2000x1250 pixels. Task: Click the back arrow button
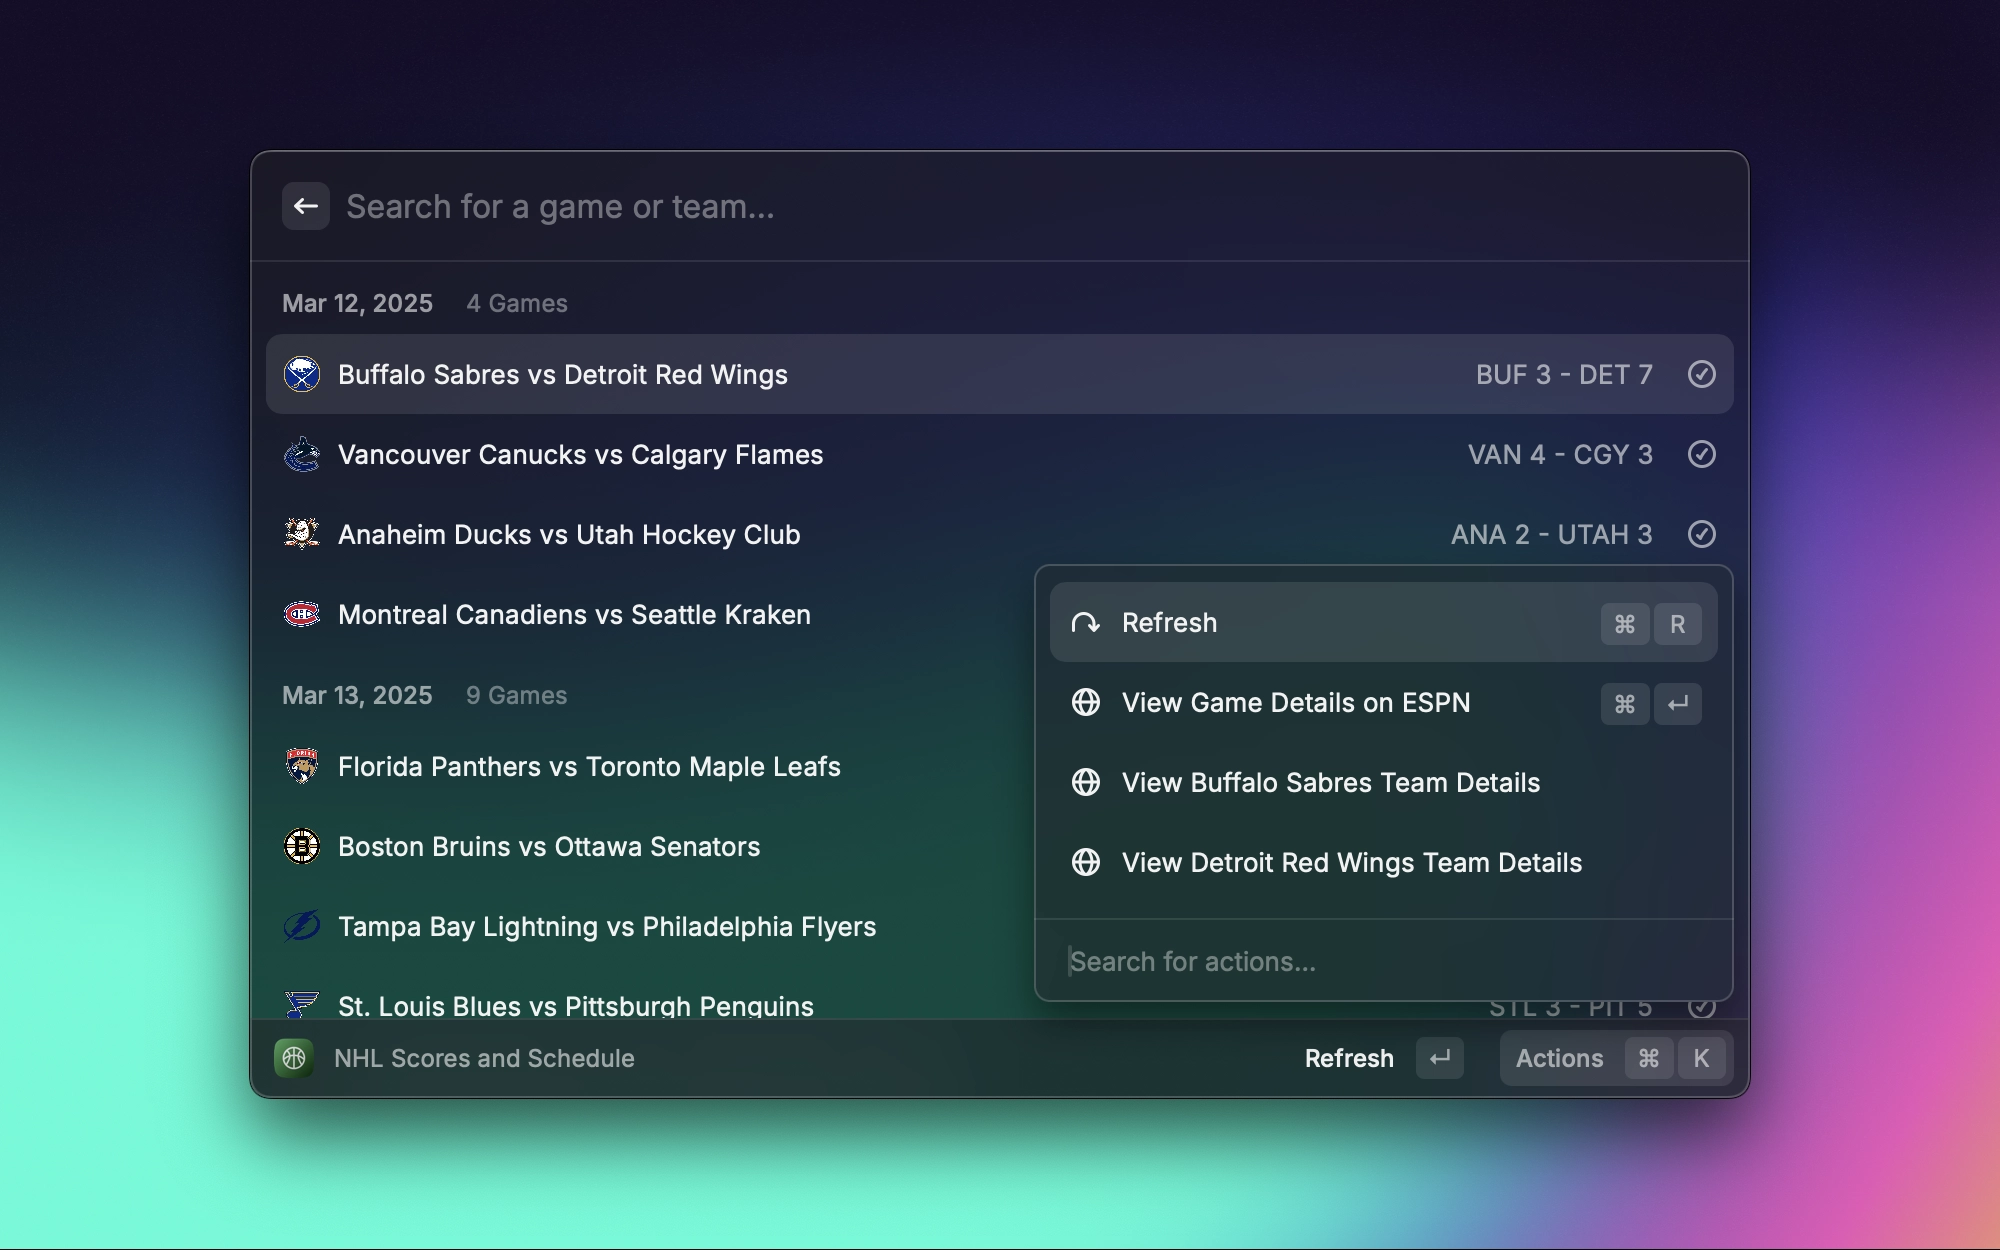[x=305, y=206]
